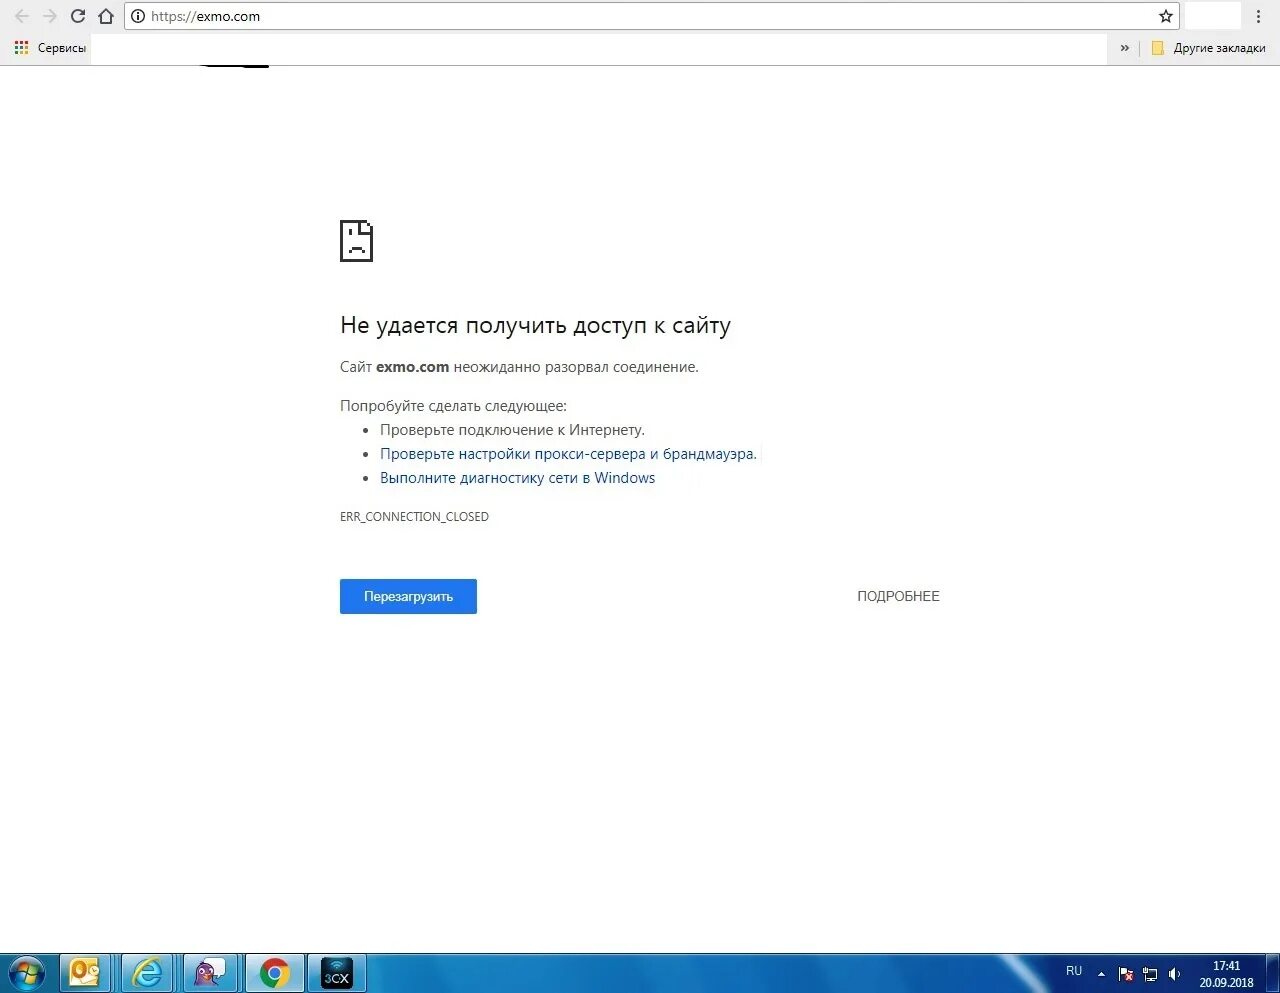
Task: Open the Home page icon
Action: (106, 16)
